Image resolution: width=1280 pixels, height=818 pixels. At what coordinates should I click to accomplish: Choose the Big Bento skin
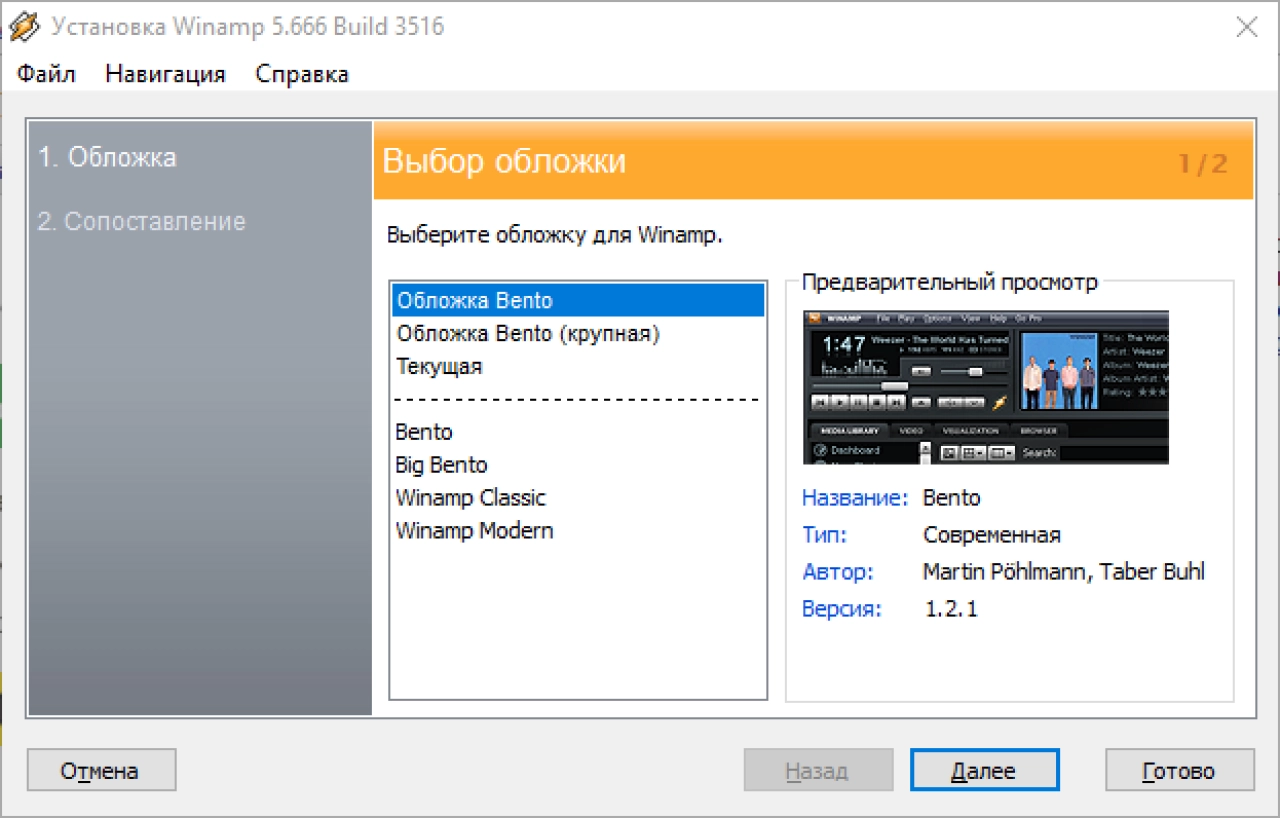click(578, 465)
